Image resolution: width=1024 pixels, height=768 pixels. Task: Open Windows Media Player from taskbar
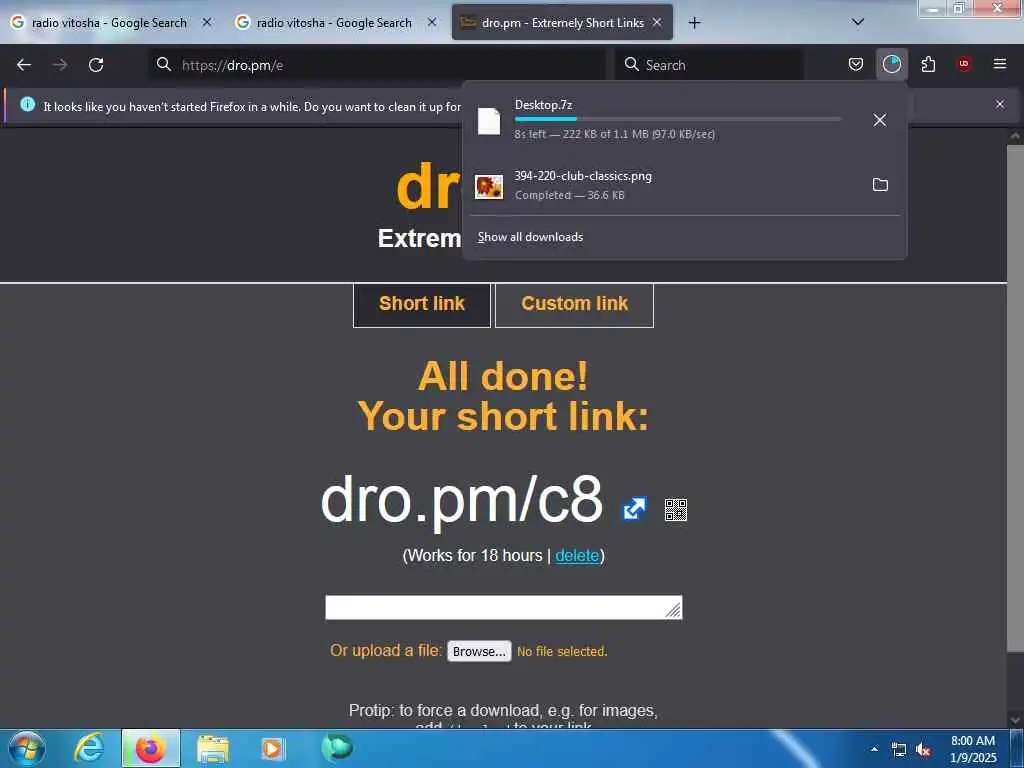[x=272, y=748]
